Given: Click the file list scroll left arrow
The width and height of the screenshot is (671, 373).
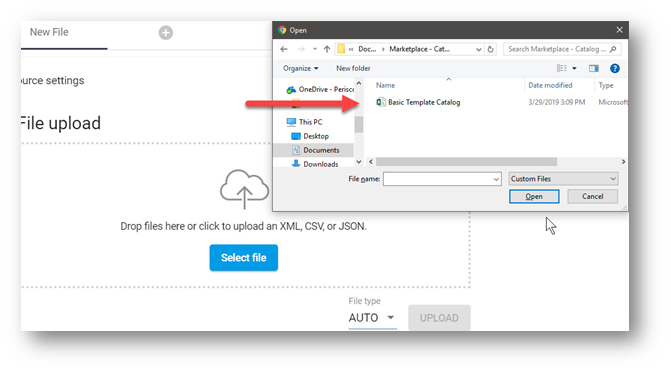Looking at the screenshot, I should (371, 162).
